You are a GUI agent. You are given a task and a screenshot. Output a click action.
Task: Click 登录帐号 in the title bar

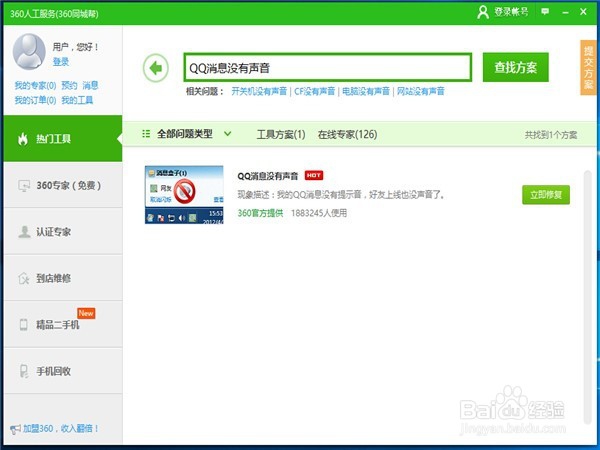point(511,12)
